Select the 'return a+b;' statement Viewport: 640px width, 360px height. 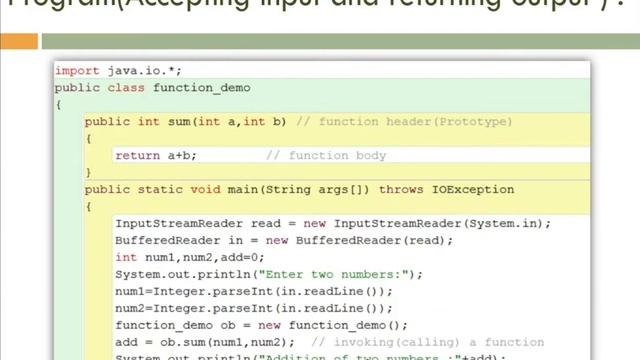[x=156, y=156]
